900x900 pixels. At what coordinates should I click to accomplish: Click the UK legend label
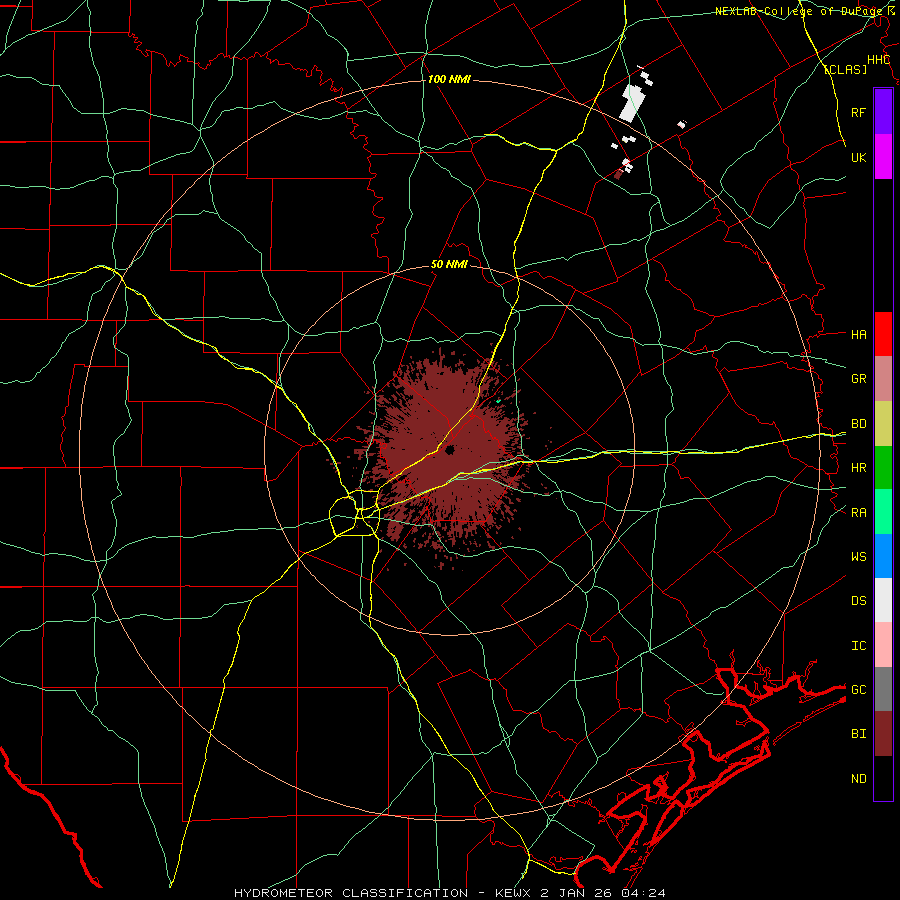point(858,157)
